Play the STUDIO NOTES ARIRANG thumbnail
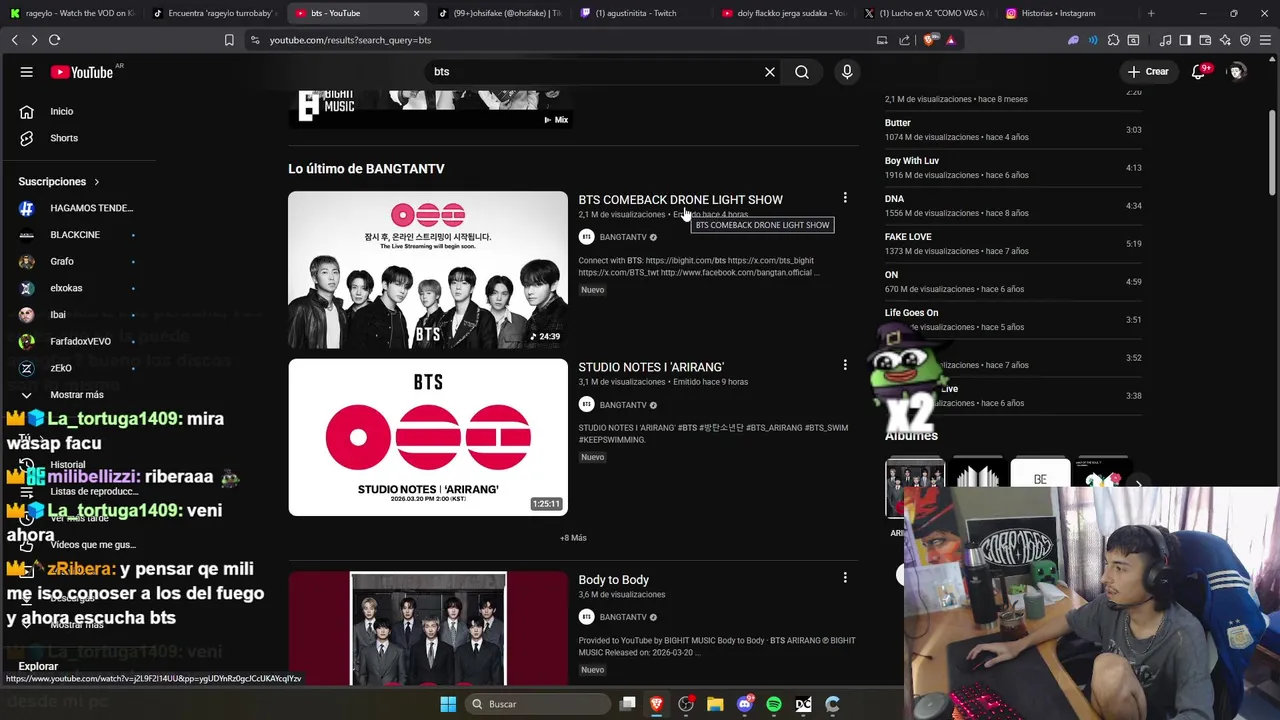 [x=428, y=437]
